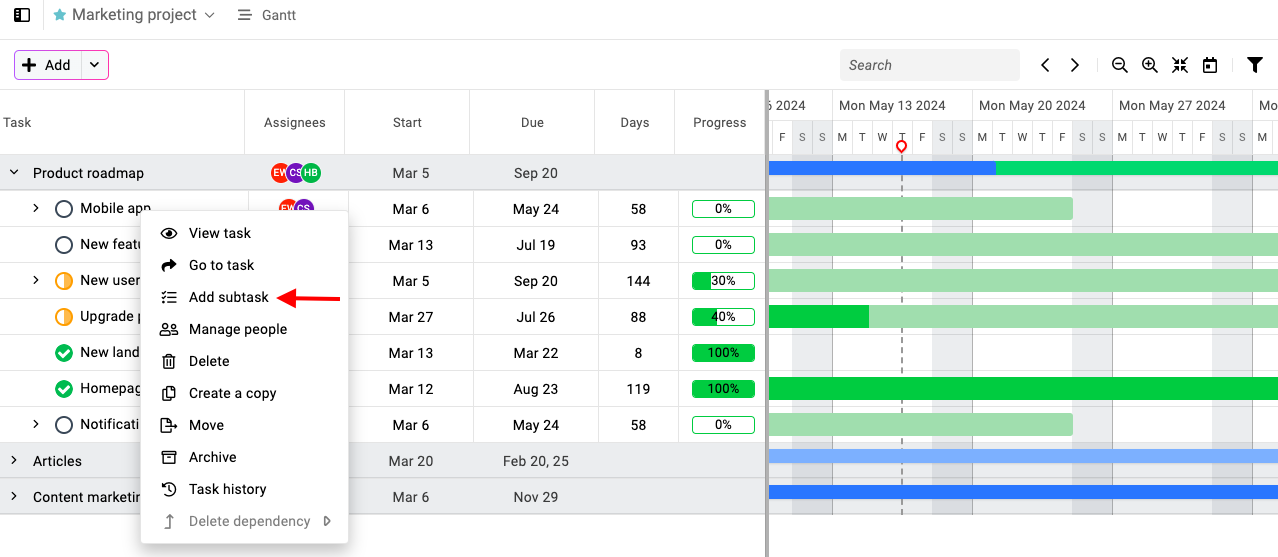Toggle the sidebar panel icon
Viewport: 1278px width, 557px height.
22,15
